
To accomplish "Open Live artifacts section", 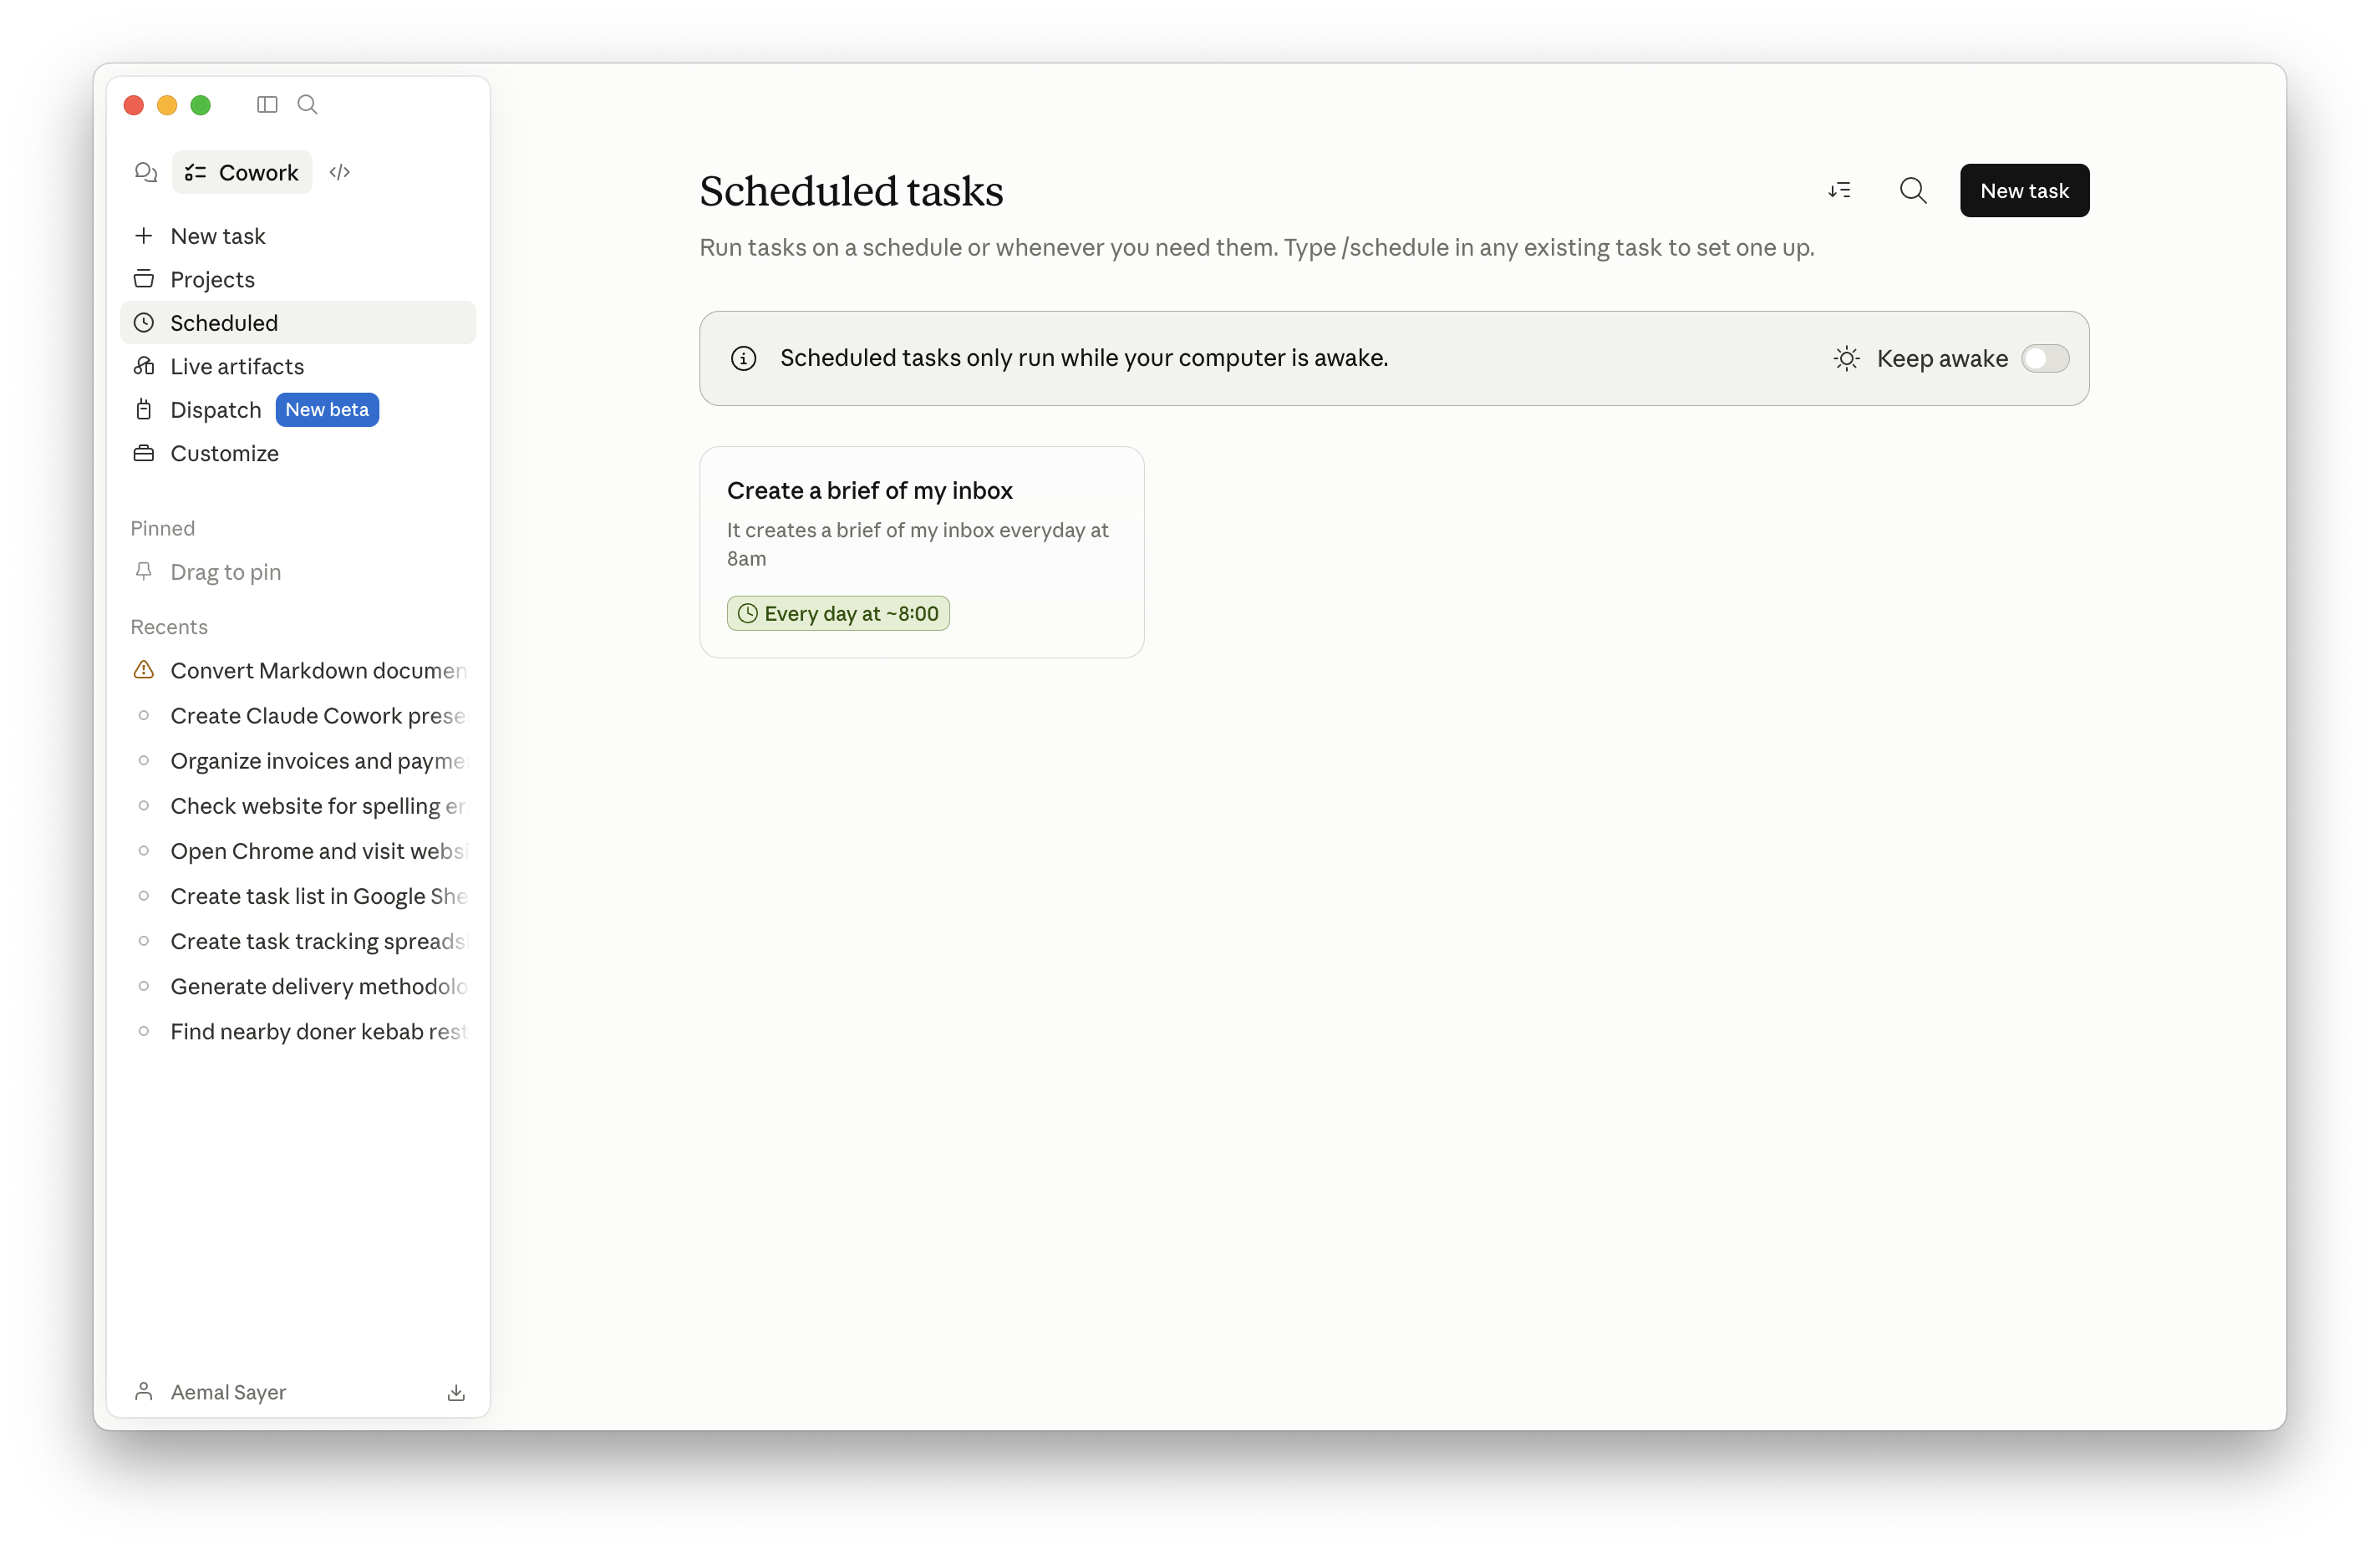I will [237, 367].
